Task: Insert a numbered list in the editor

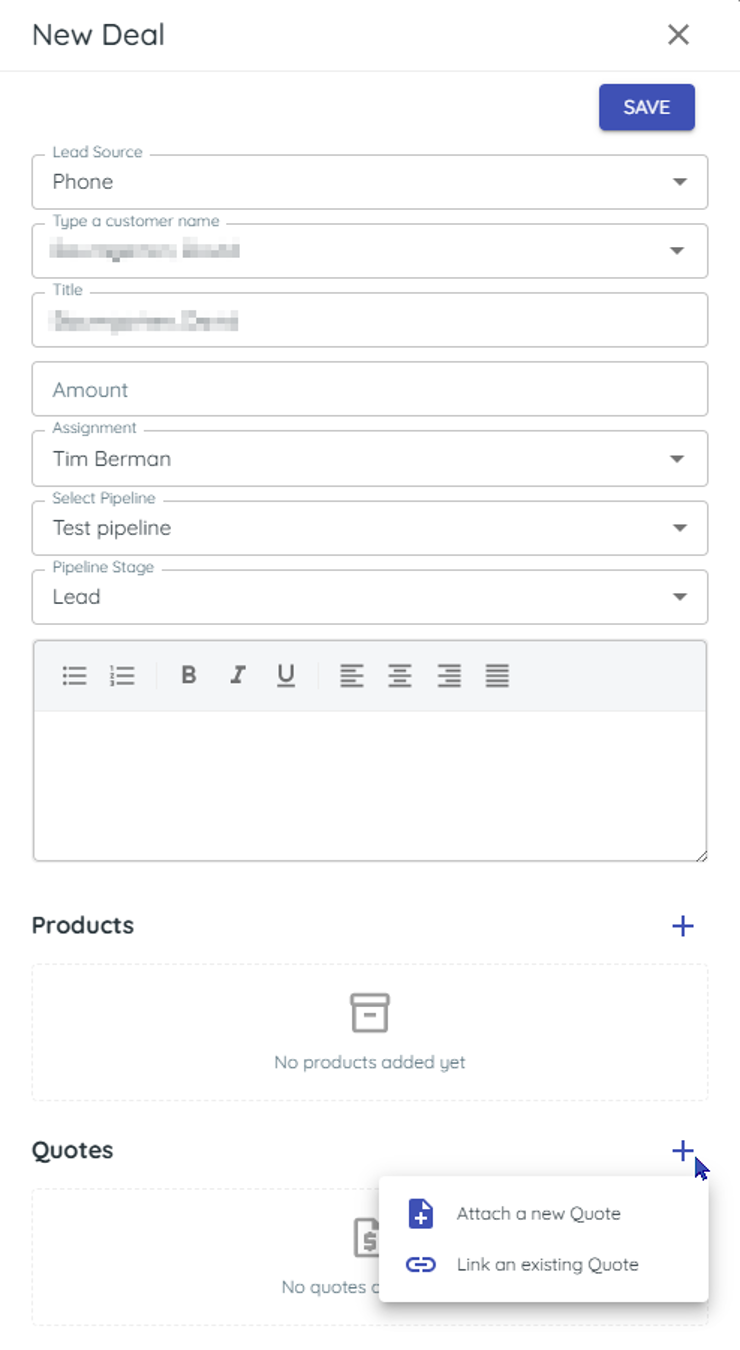Action: pos(123,676)
